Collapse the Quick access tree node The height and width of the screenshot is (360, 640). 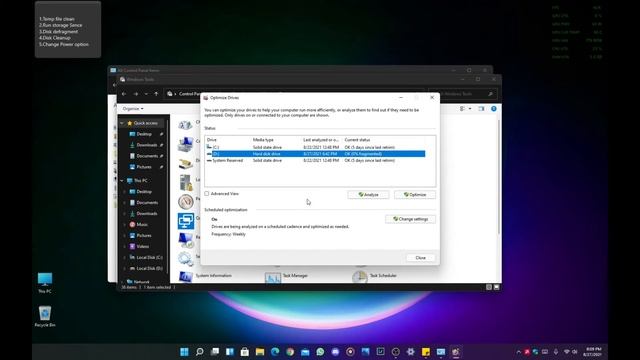122,123
